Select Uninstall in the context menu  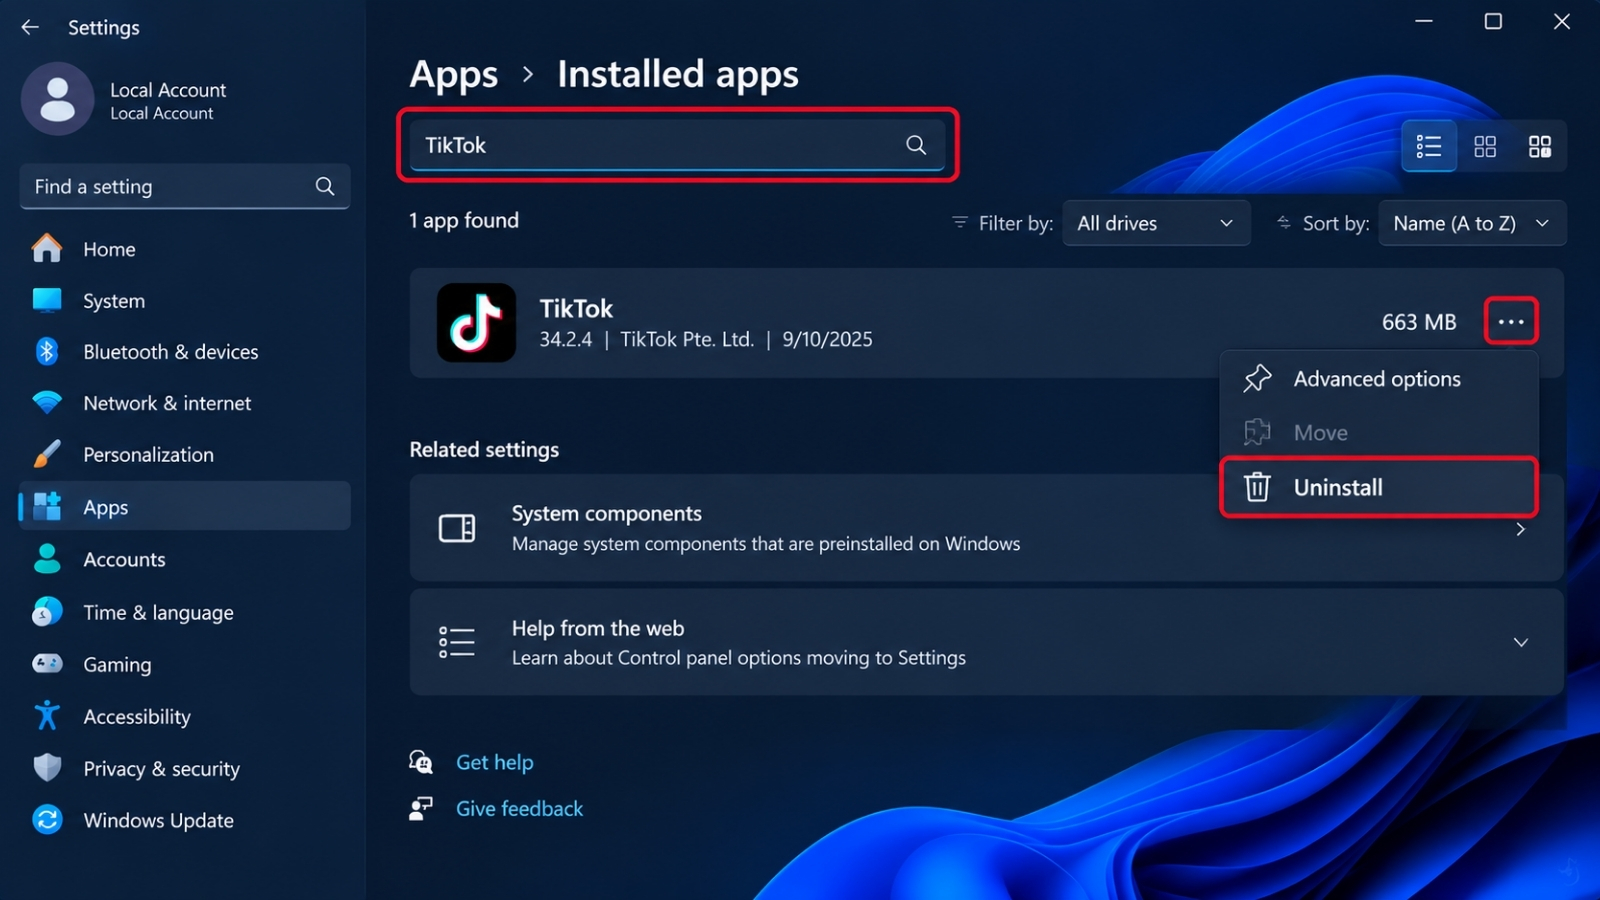tap(1379, 487)
